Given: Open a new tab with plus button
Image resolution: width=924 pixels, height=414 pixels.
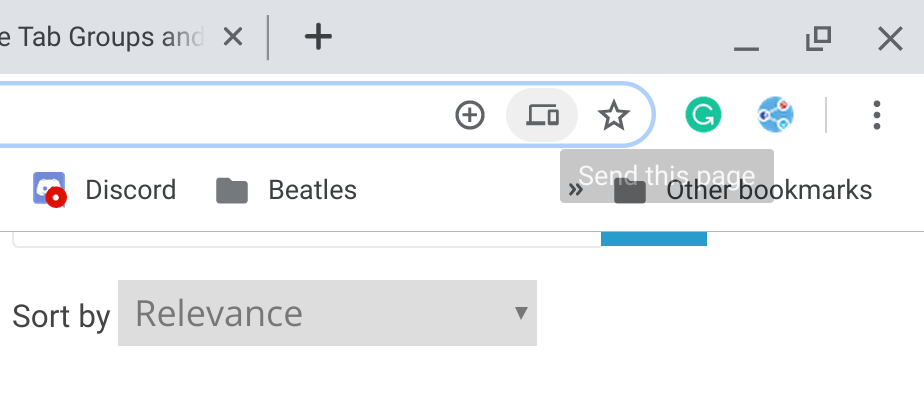Looking at the screenshot, I should click(318, 37).
